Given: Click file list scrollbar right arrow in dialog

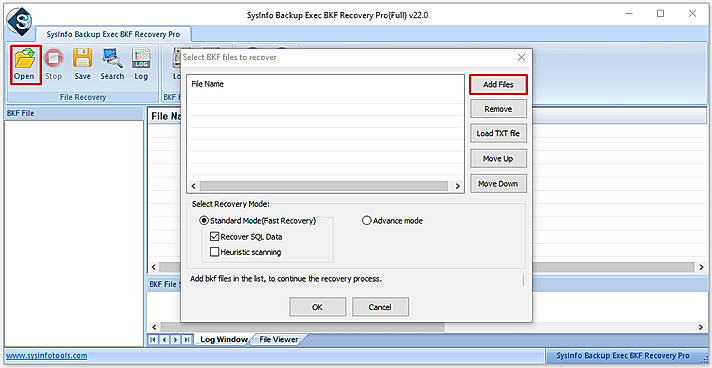Looking at the screenshot, I should pos(457,186).
